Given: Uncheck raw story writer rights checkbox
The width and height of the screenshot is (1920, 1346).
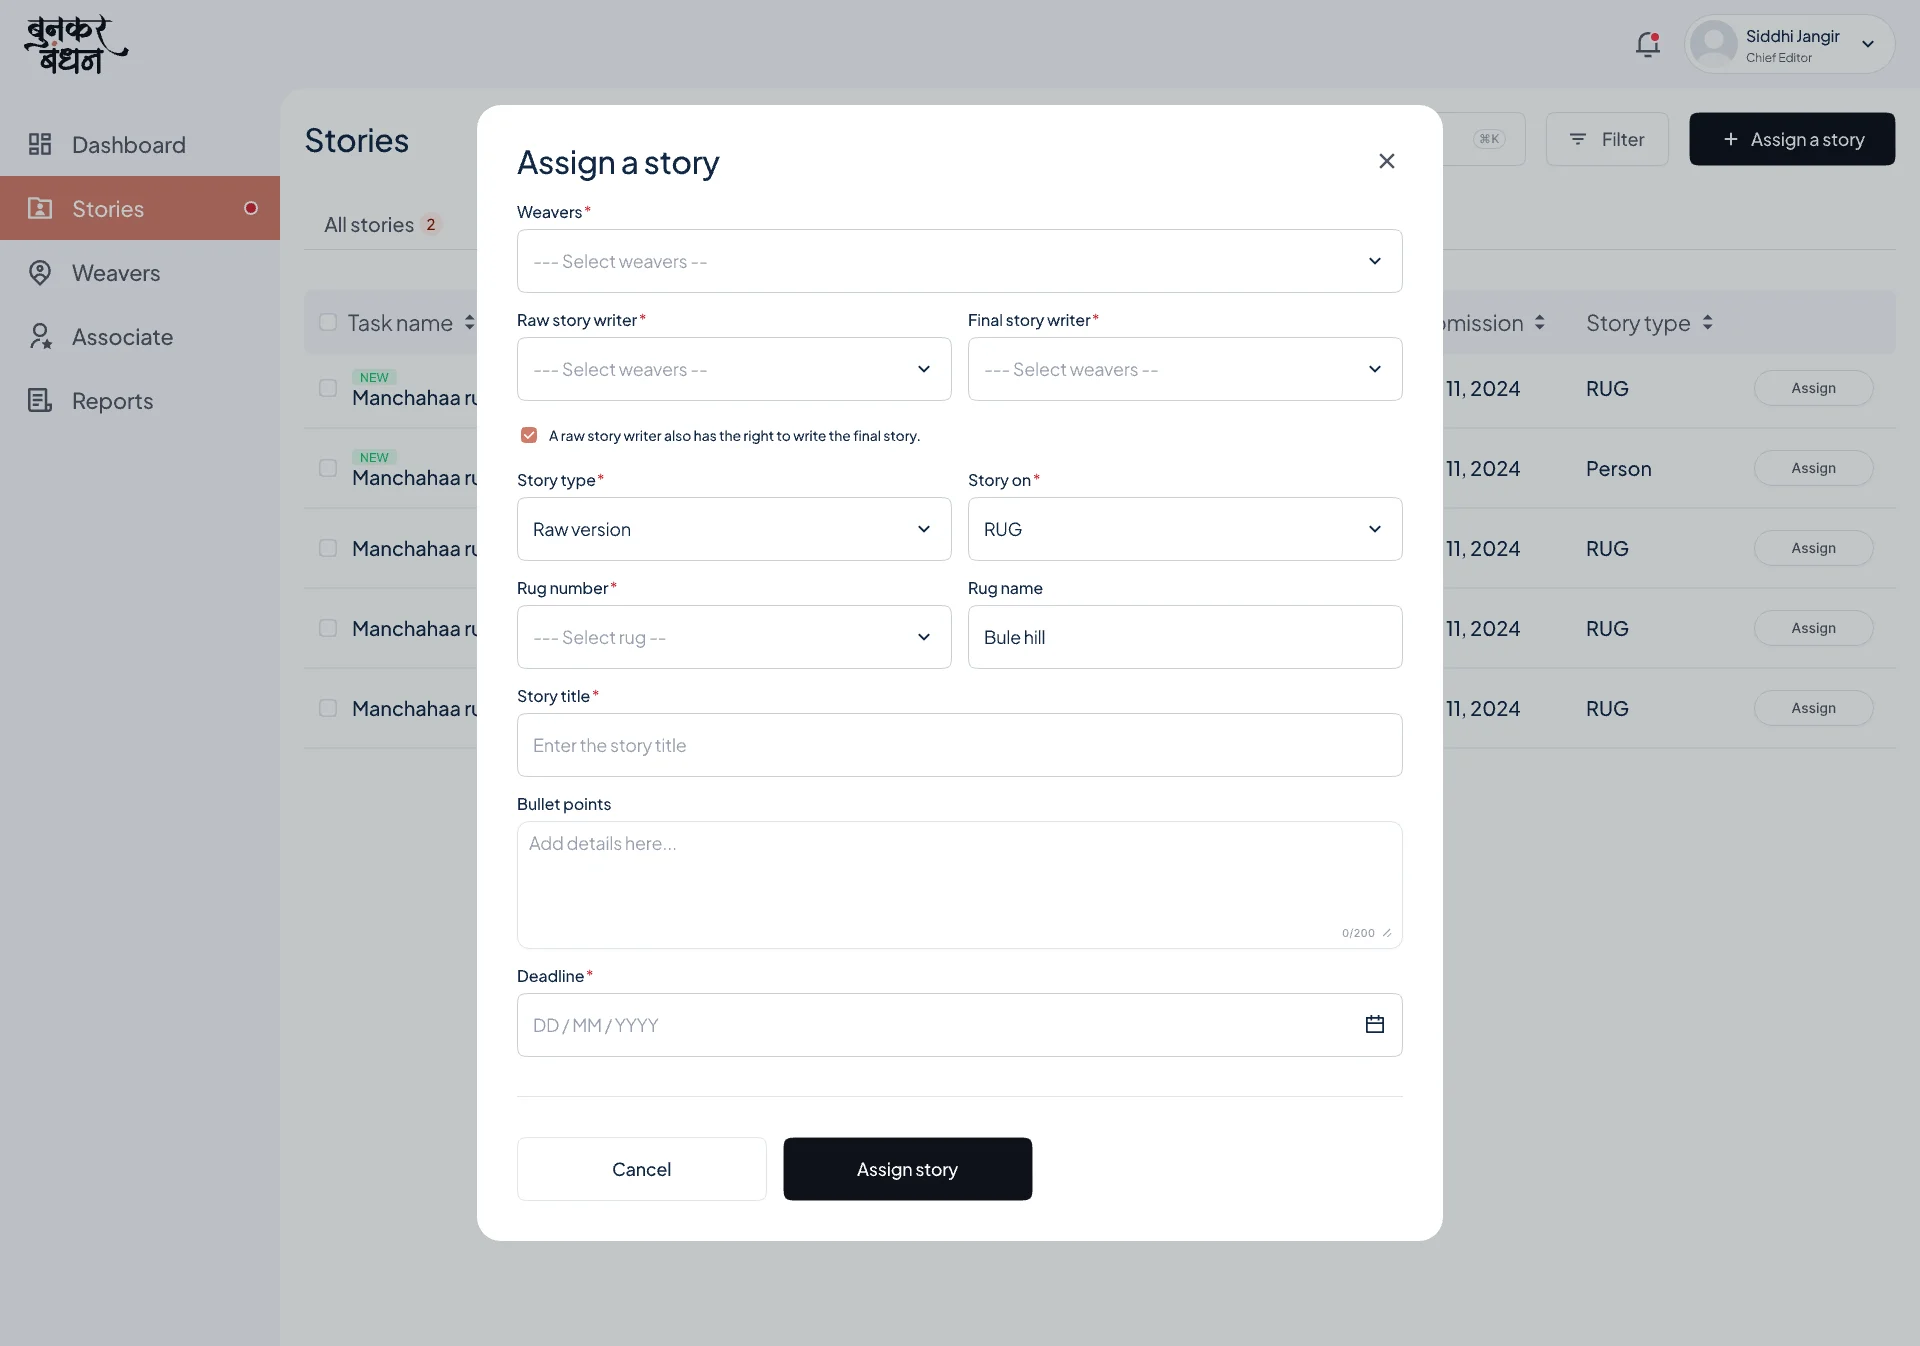Looking at the screenshot, I should [529, 435].
